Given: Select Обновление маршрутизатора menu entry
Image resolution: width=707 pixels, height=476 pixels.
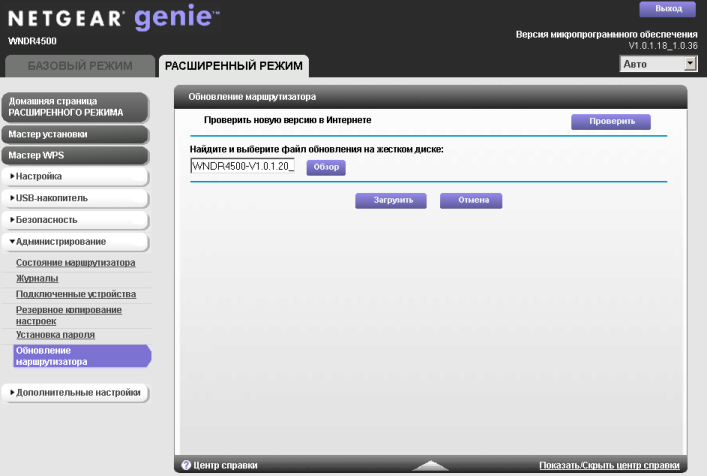Looking at the screenshot, I should 82,356.
